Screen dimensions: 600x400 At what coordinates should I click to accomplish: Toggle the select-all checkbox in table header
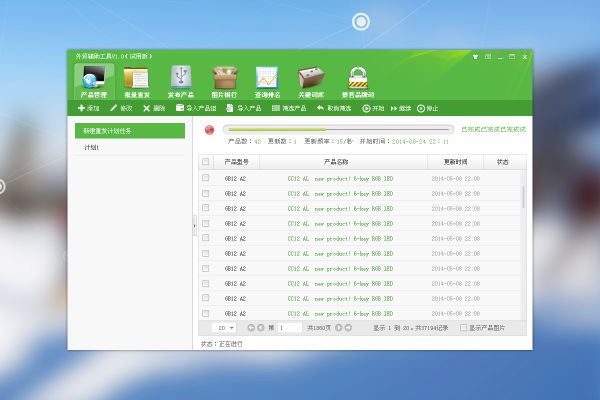tap(206, 161)
